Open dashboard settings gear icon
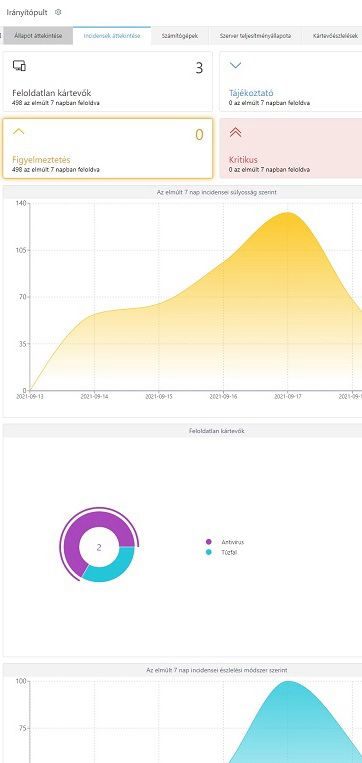 click(x=58, y=12)
